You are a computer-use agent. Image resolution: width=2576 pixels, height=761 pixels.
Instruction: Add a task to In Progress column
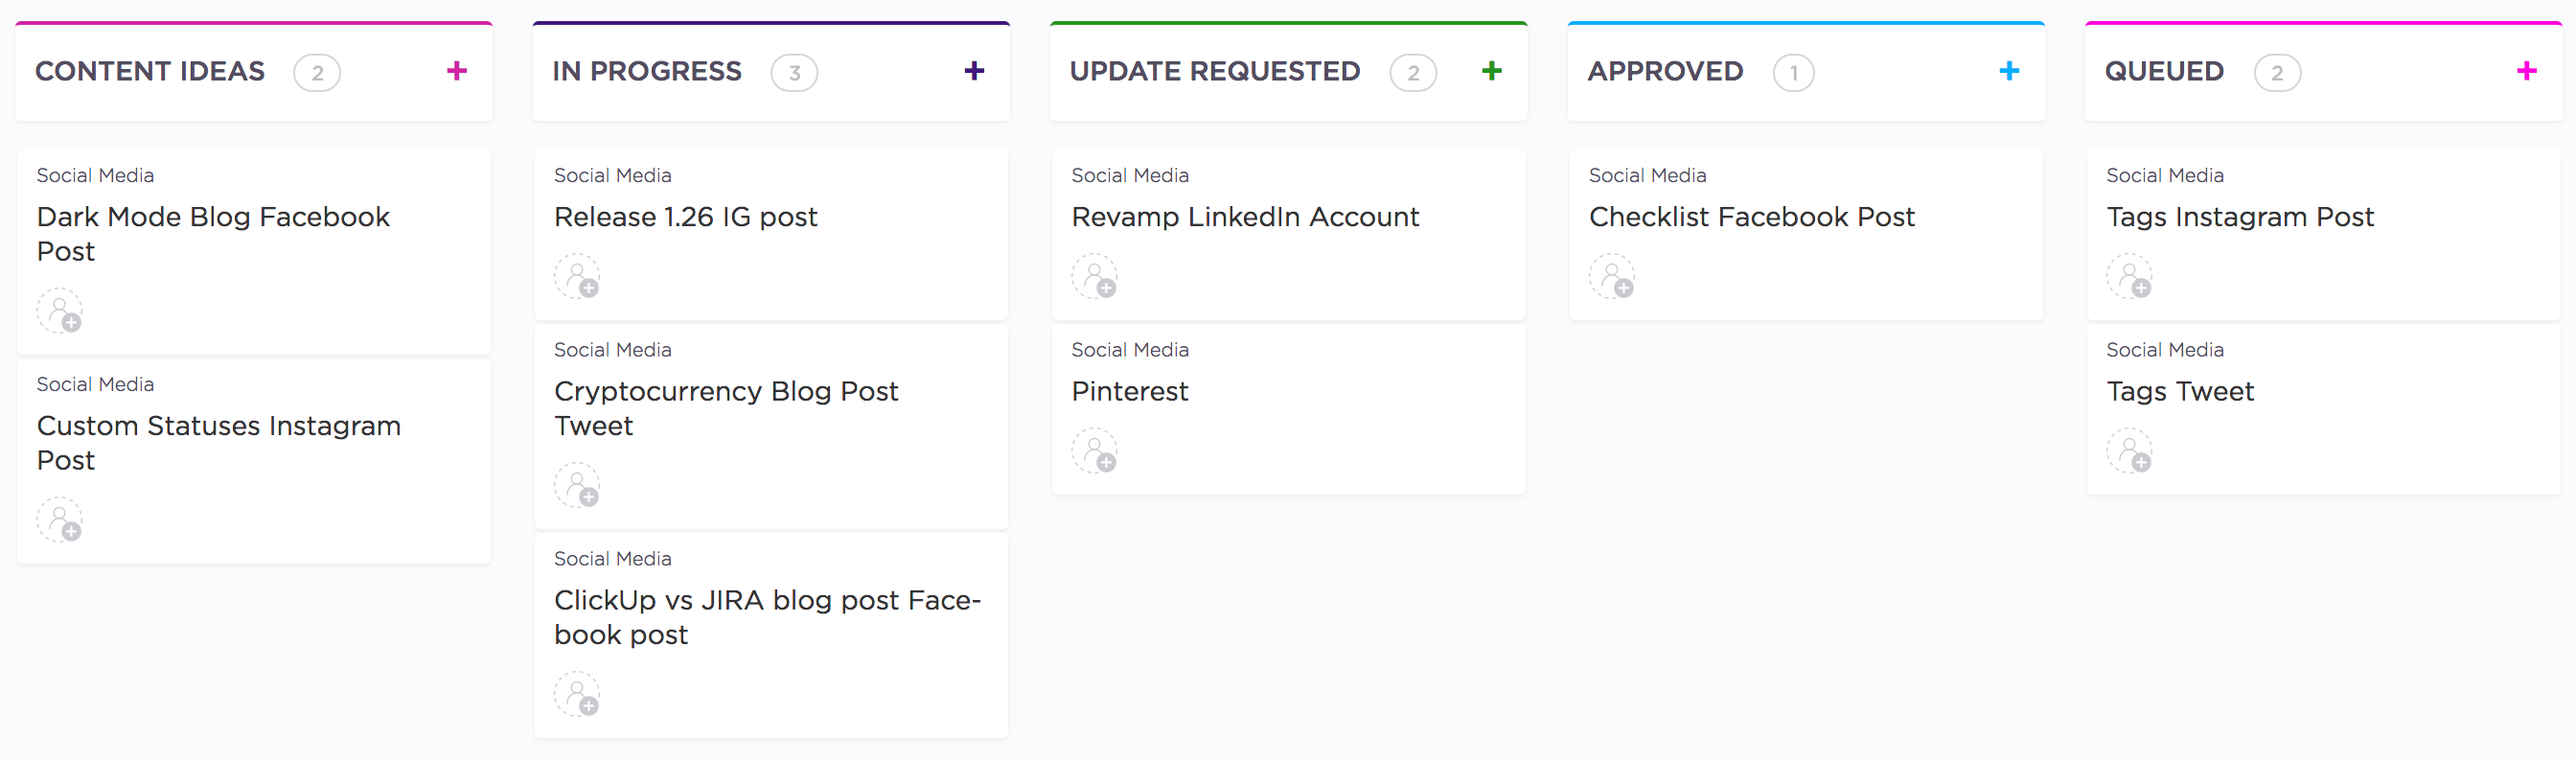pos(974,71)
